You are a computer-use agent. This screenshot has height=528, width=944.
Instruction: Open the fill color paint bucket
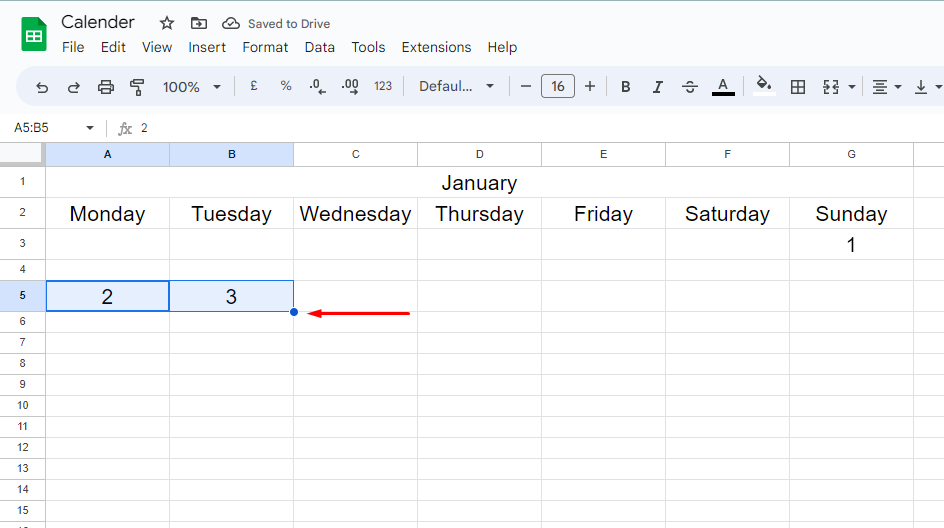(x=764, y=85)
